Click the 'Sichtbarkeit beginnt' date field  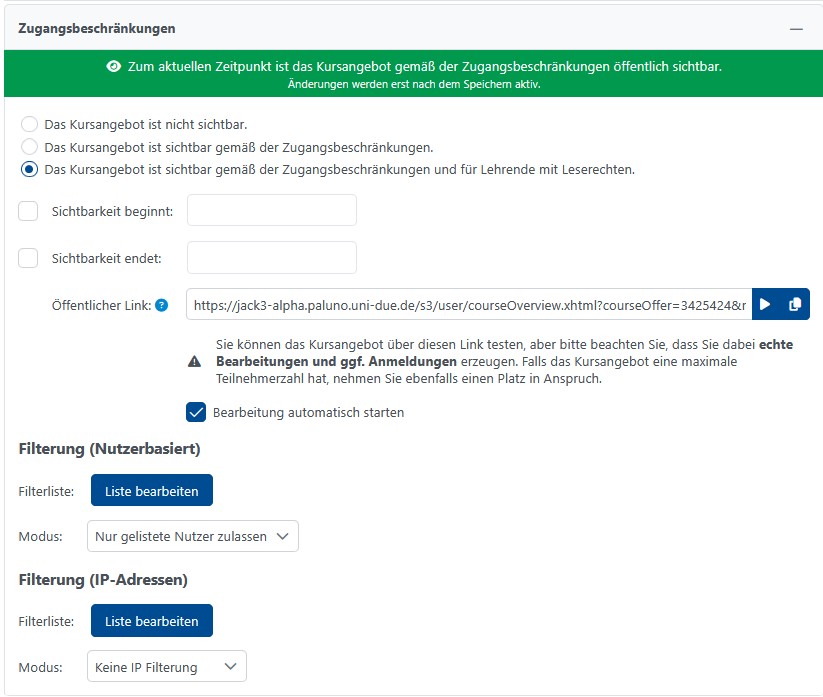(x=272, y=211)
